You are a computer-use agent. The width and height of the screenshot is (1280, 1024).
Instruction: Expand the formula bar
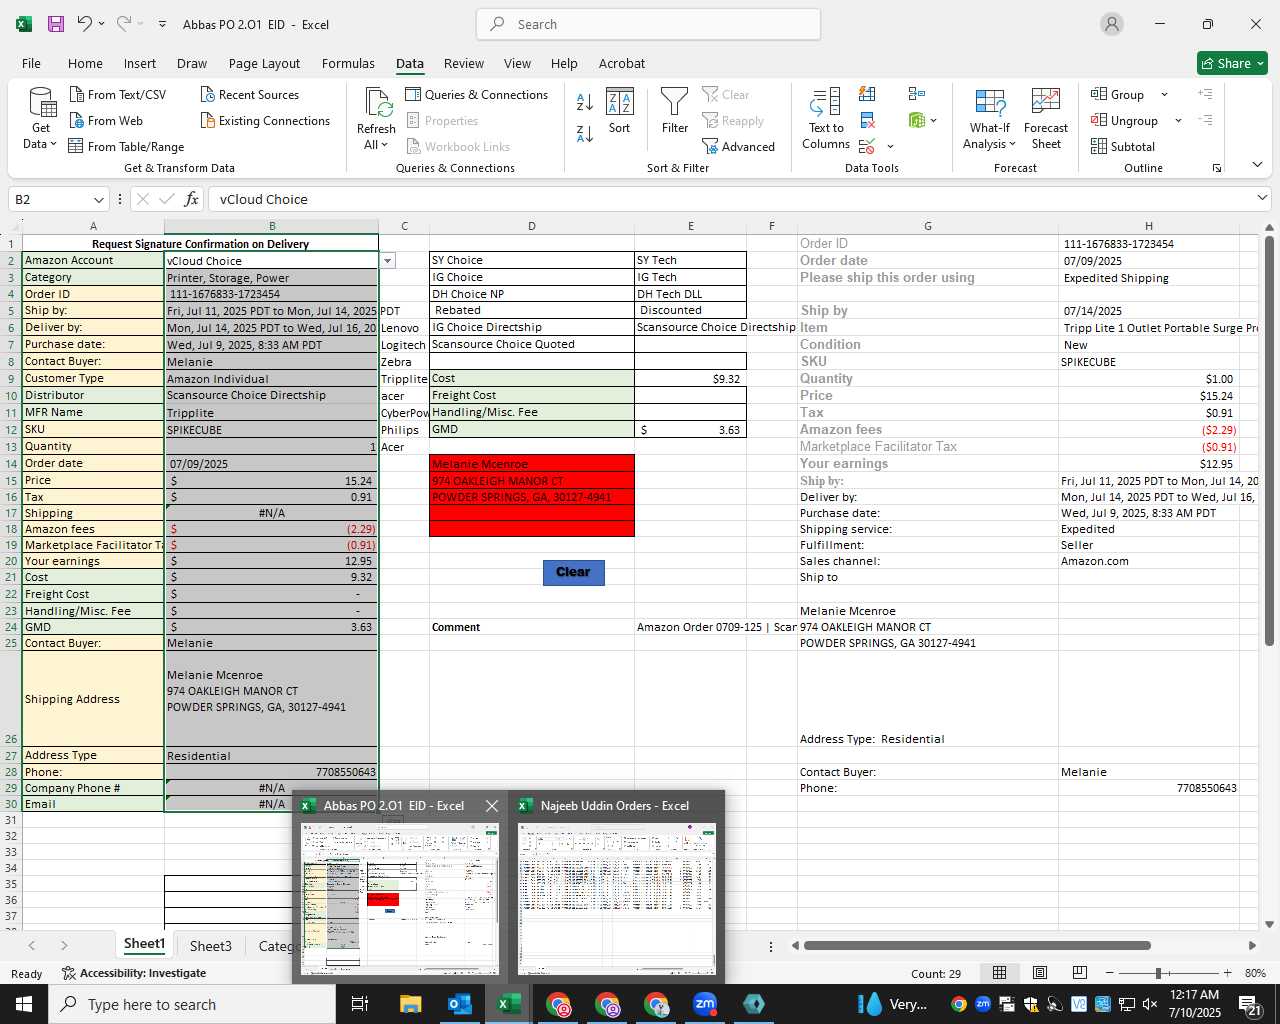point(1262,199)
